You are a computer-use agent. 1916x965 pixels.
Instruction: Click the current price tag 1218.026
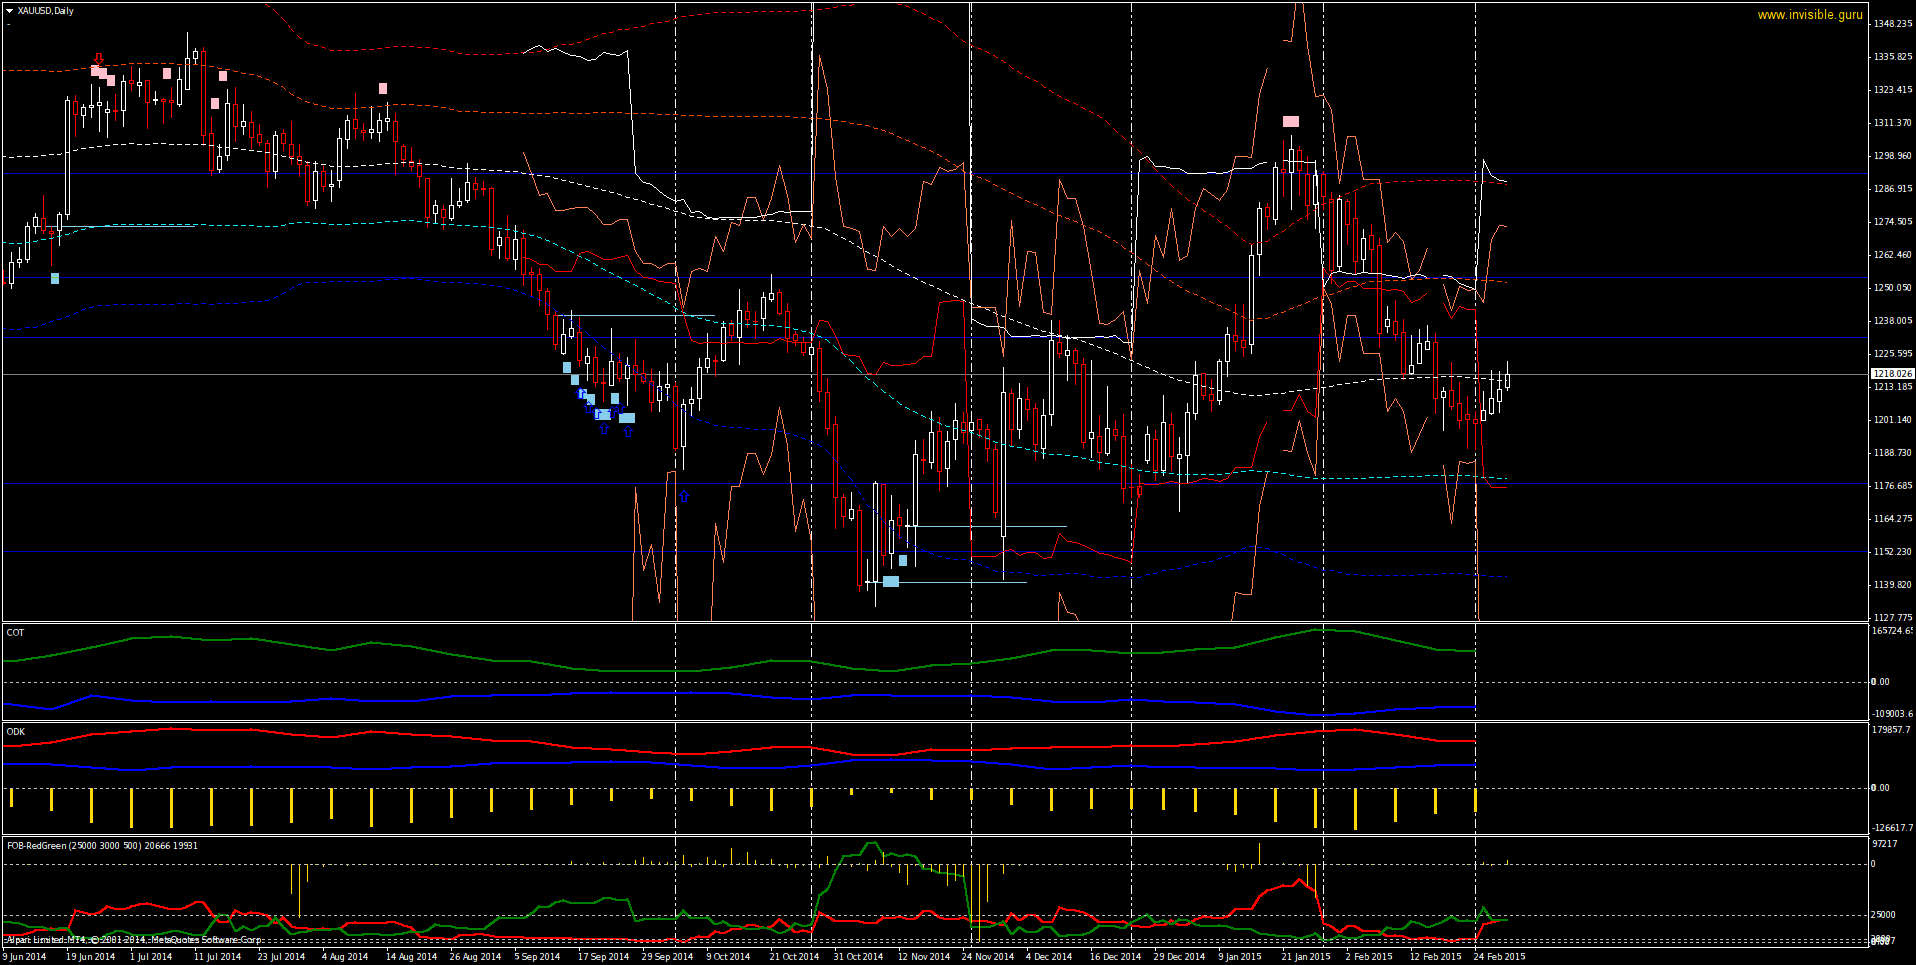pyautogui.click(x=1892, y=373)
